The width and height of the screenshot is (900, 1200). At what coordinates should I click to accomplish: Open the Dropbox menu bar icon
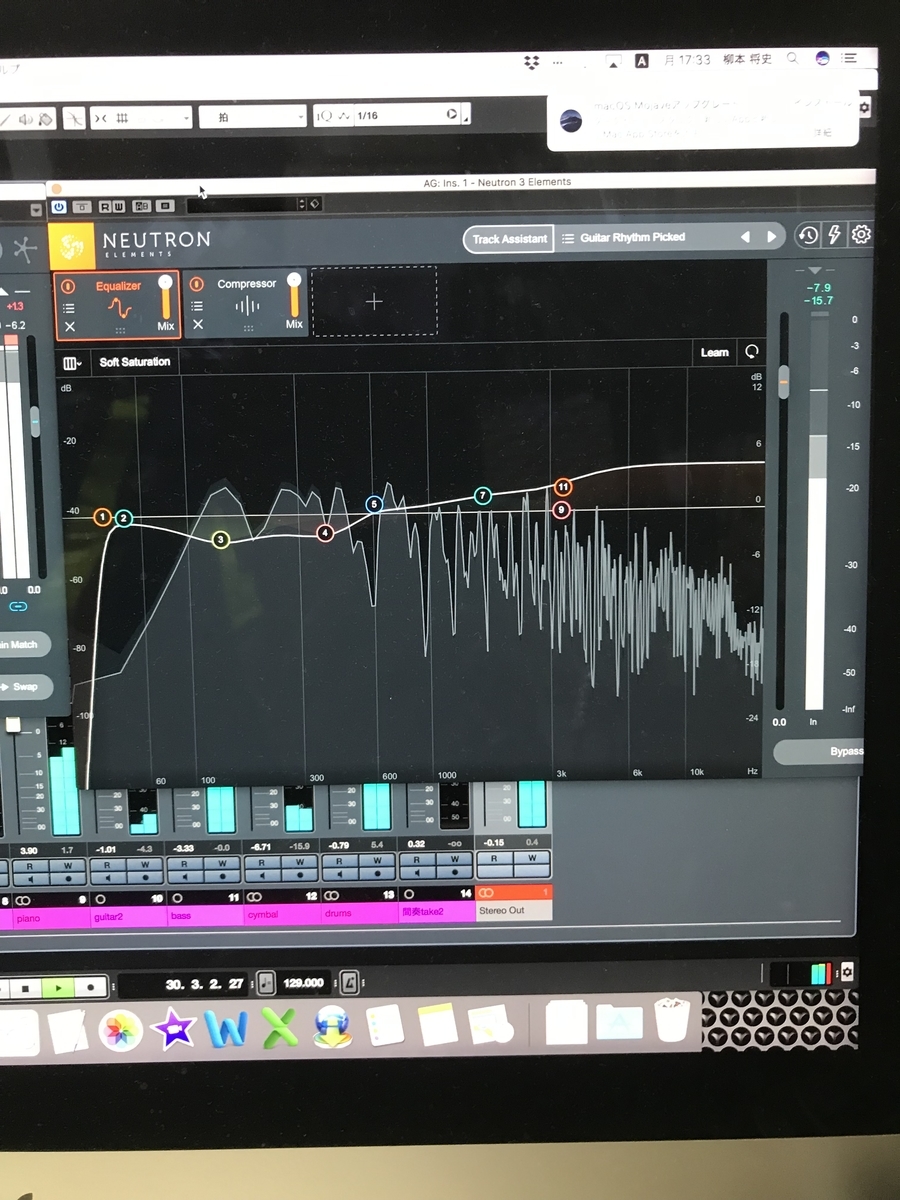pyautogui.click(x=532, y=62)
